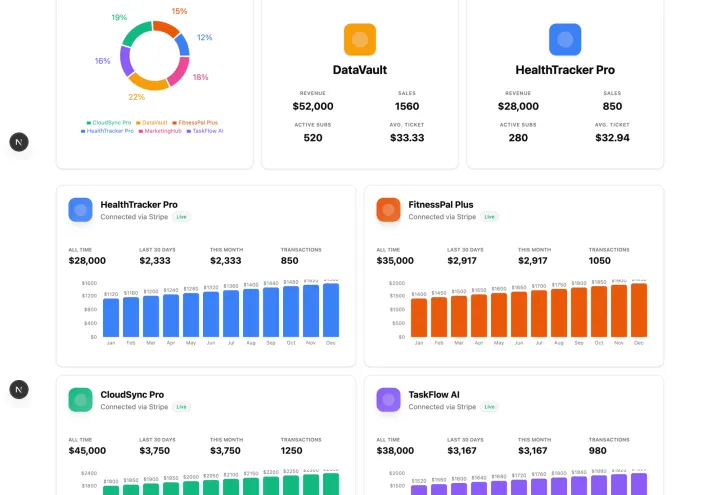Click the Jan bar in FitnessPal Plus chart
Viewport: 720px width, 495px height.
(x=419, y=318)
